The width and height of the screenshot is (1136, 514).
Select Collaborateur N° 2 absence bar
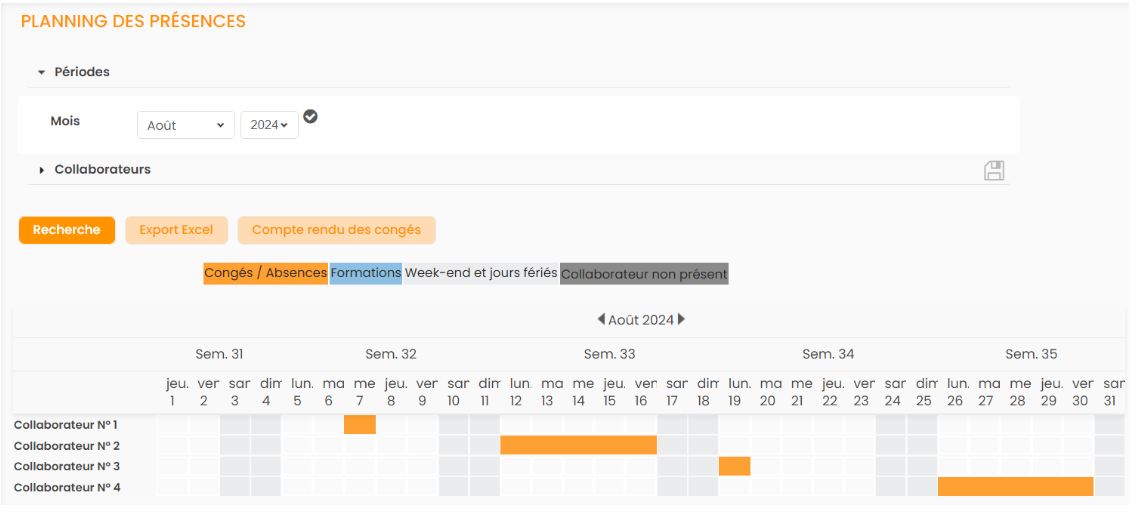(x=578, y=445)
